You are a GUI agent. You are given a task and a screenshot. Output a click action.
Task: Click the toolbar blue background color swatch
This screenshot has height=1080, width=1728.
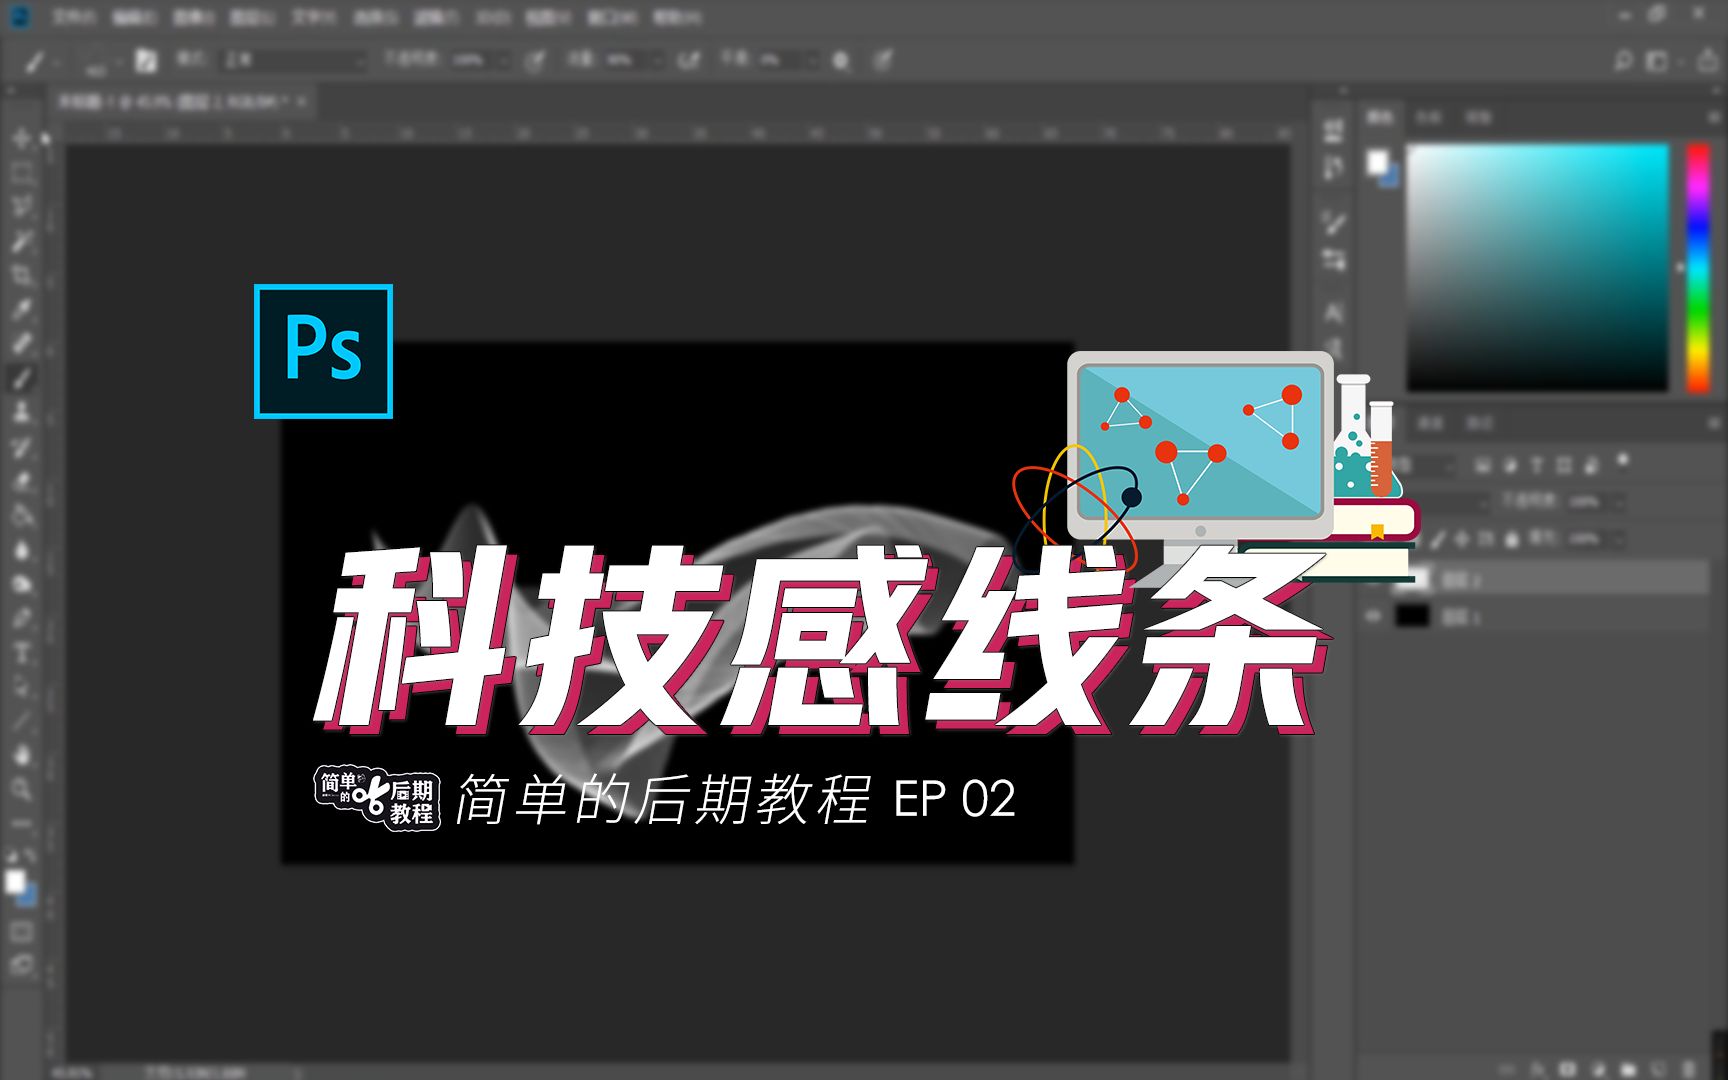tap(29, 896)
